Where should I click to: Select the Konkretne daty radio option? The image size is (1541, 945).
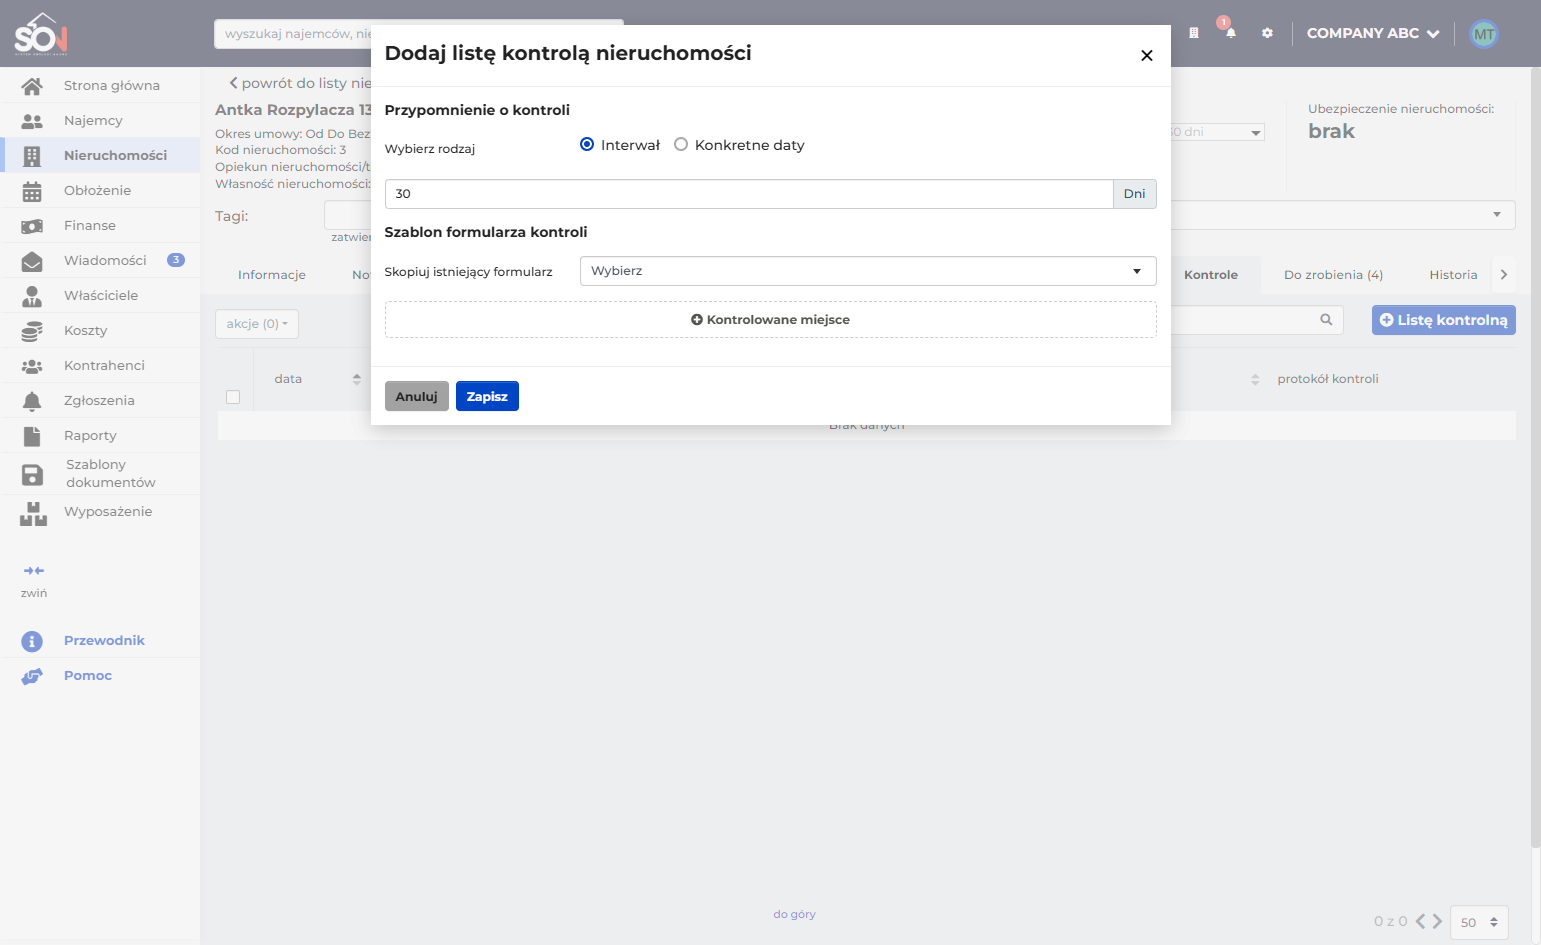681,145
